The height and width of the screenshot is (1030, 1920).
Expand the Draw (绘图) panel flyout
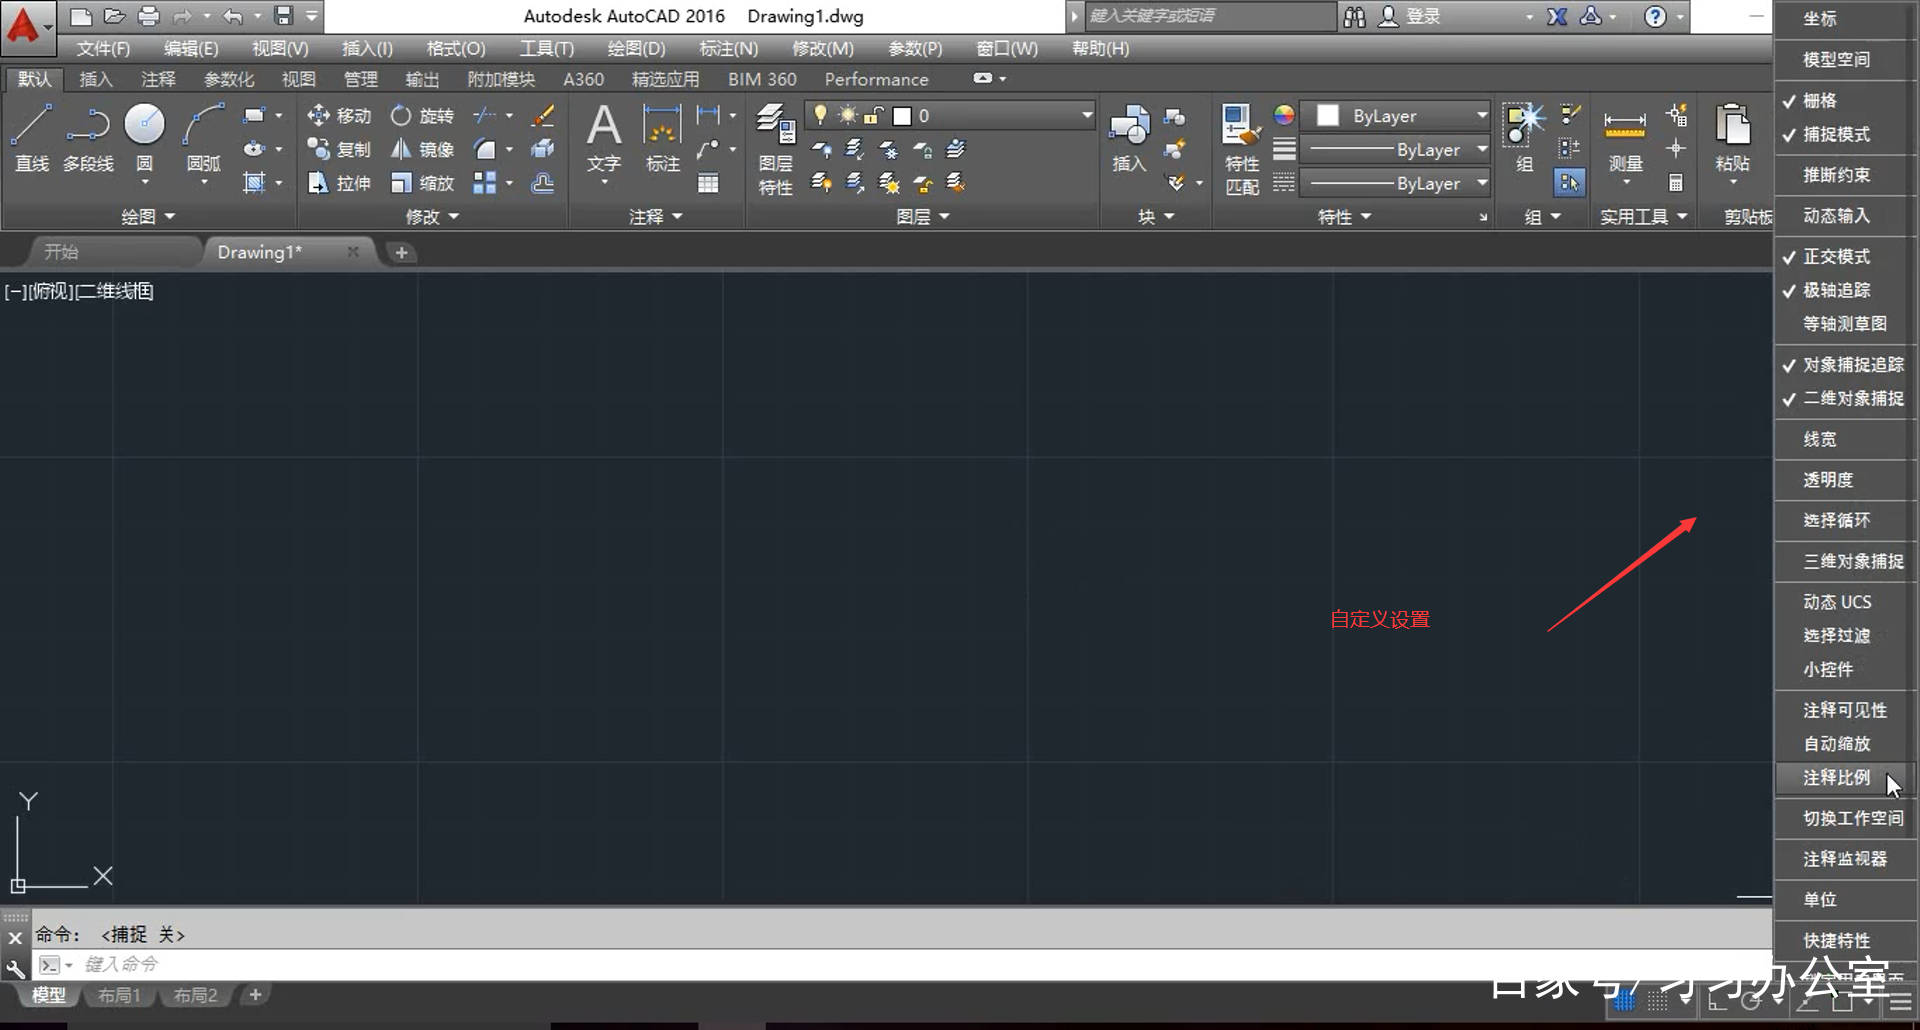[148, 217]
